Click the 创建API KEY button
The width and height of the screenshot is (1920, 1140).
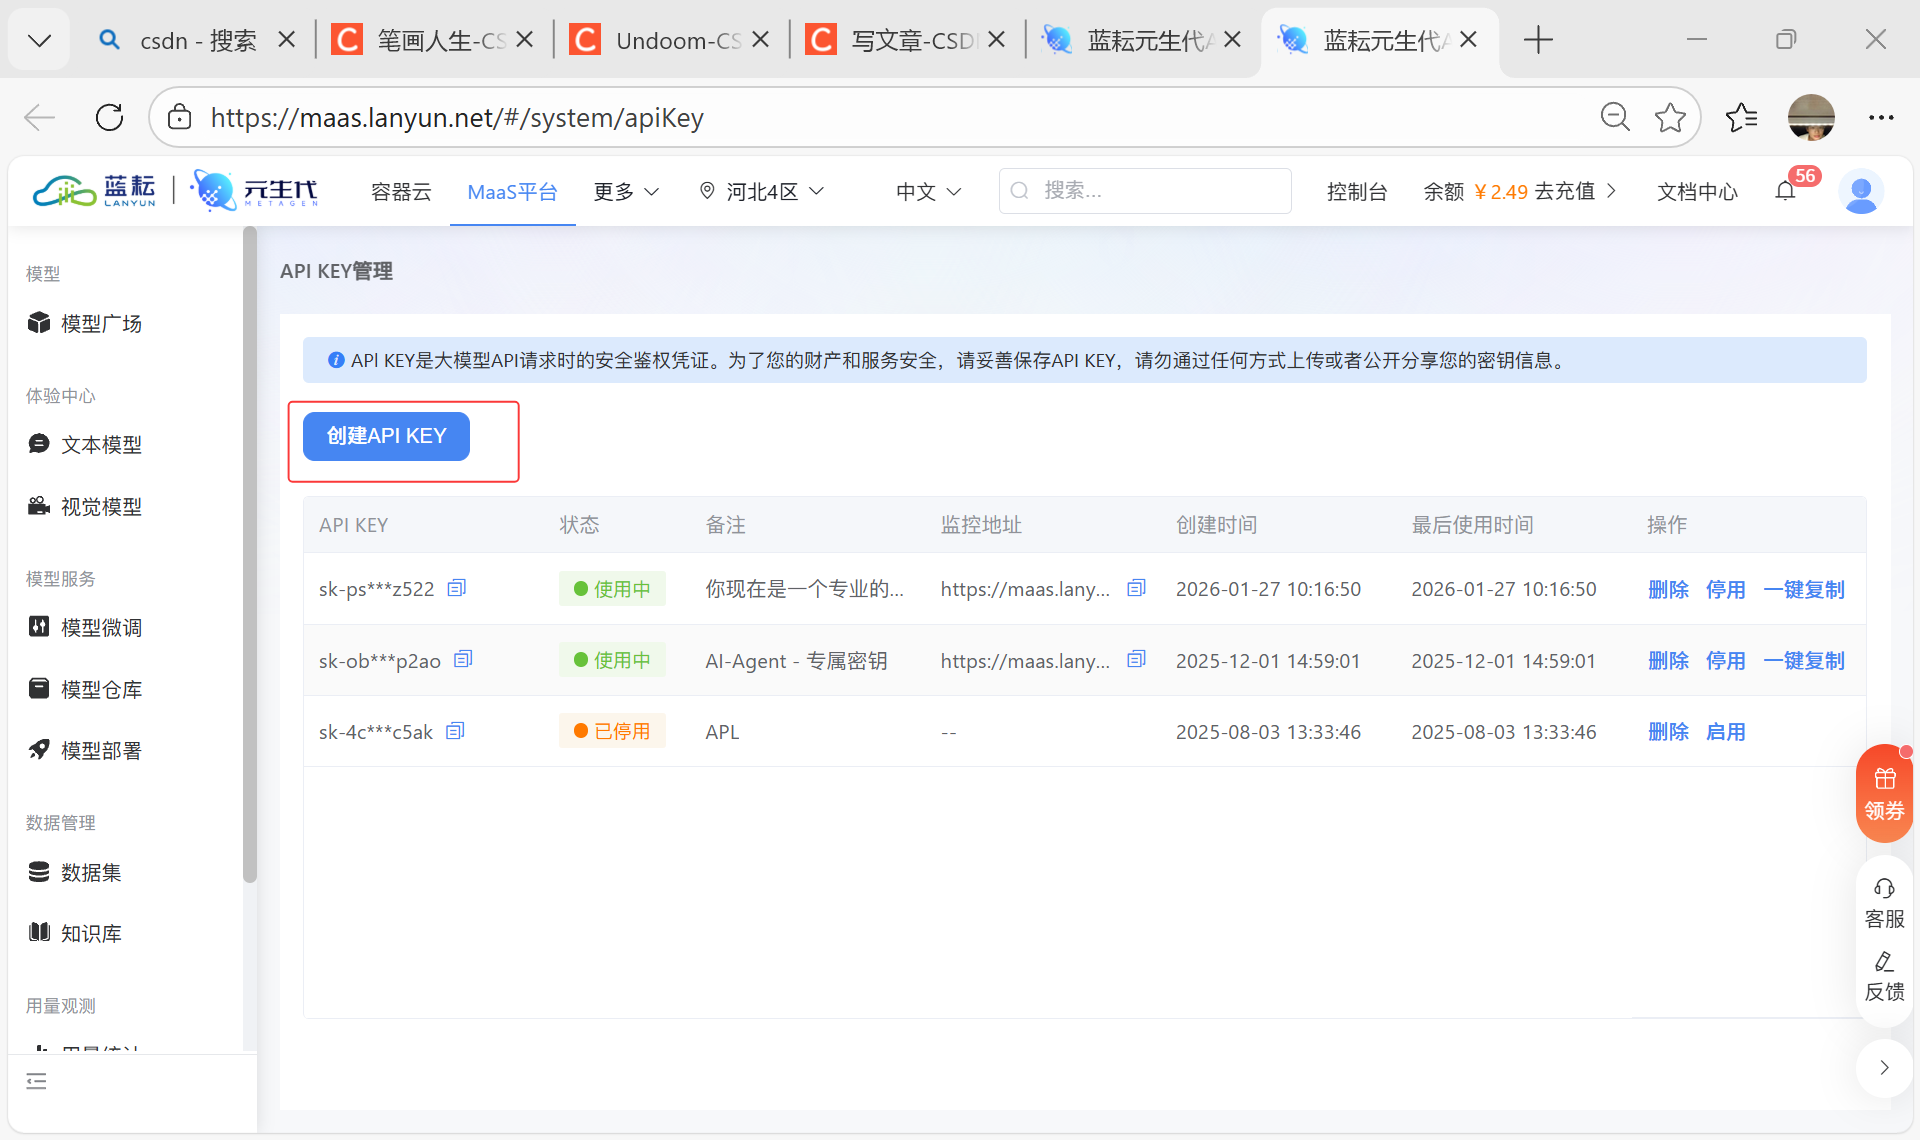386,436
